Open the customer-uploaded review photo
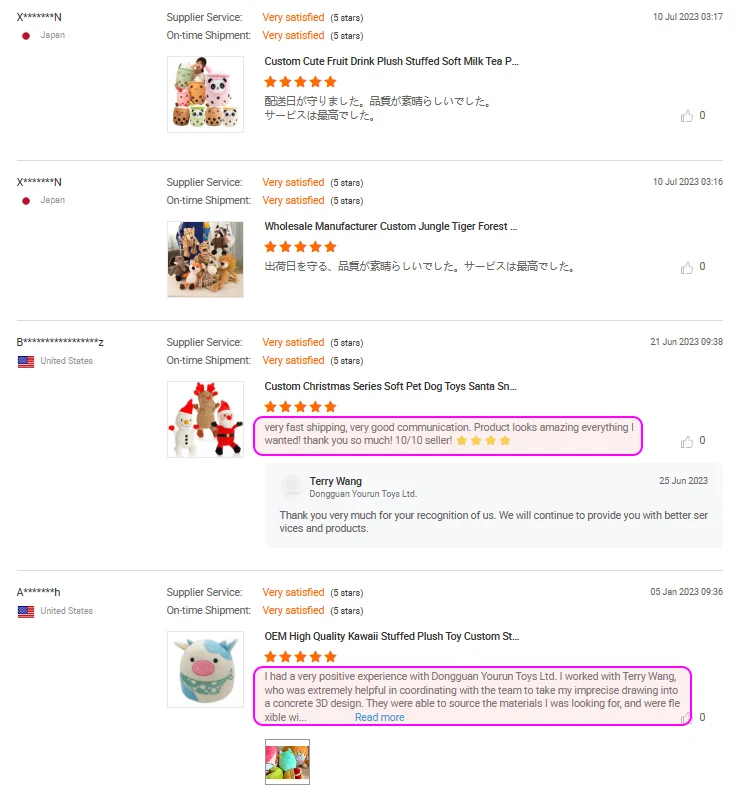 coord(287,762)
